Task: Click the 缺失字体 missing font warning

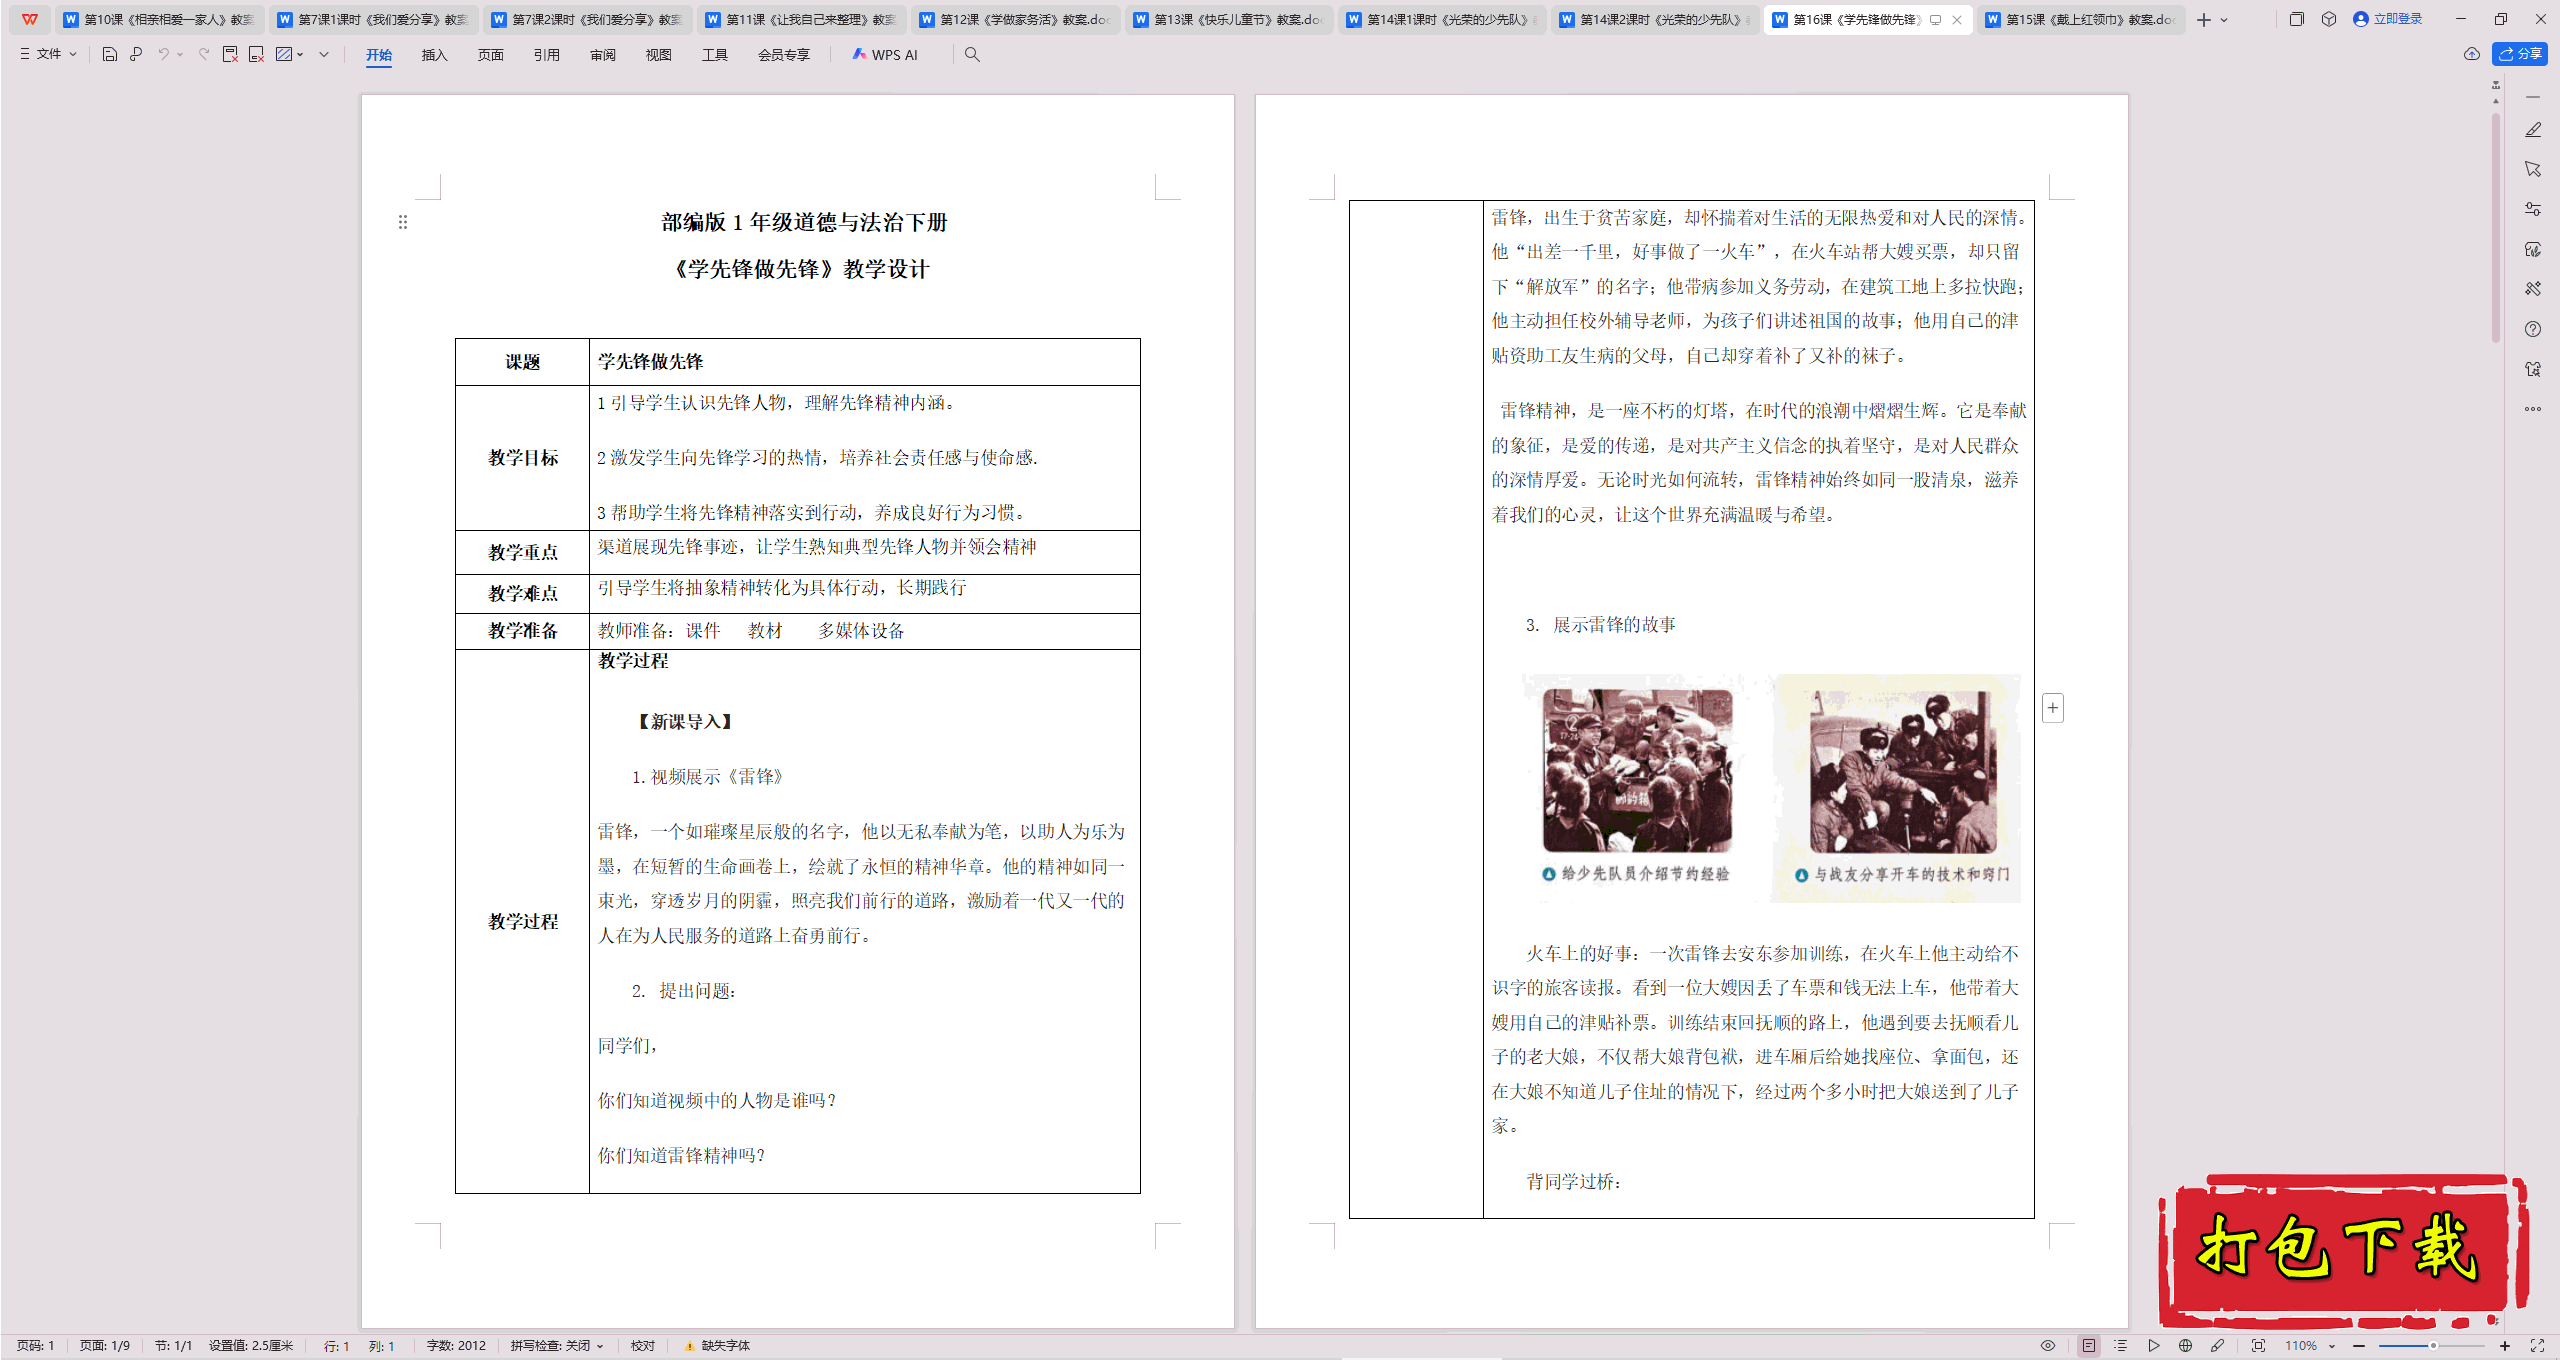Action: tap(718, 1346)
